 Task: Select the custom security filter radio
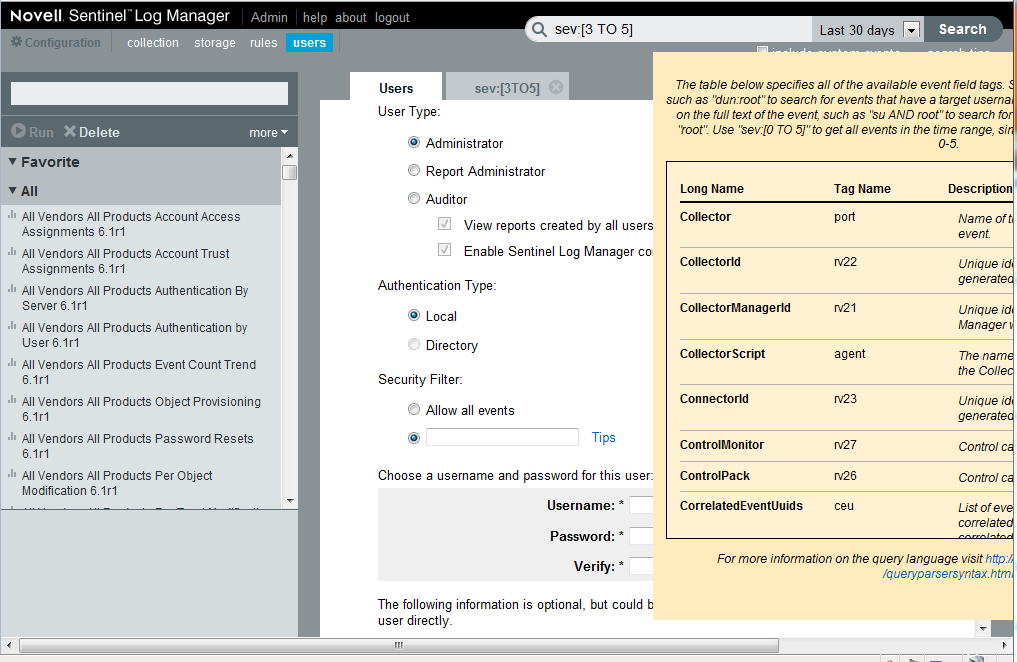point(414,438)
